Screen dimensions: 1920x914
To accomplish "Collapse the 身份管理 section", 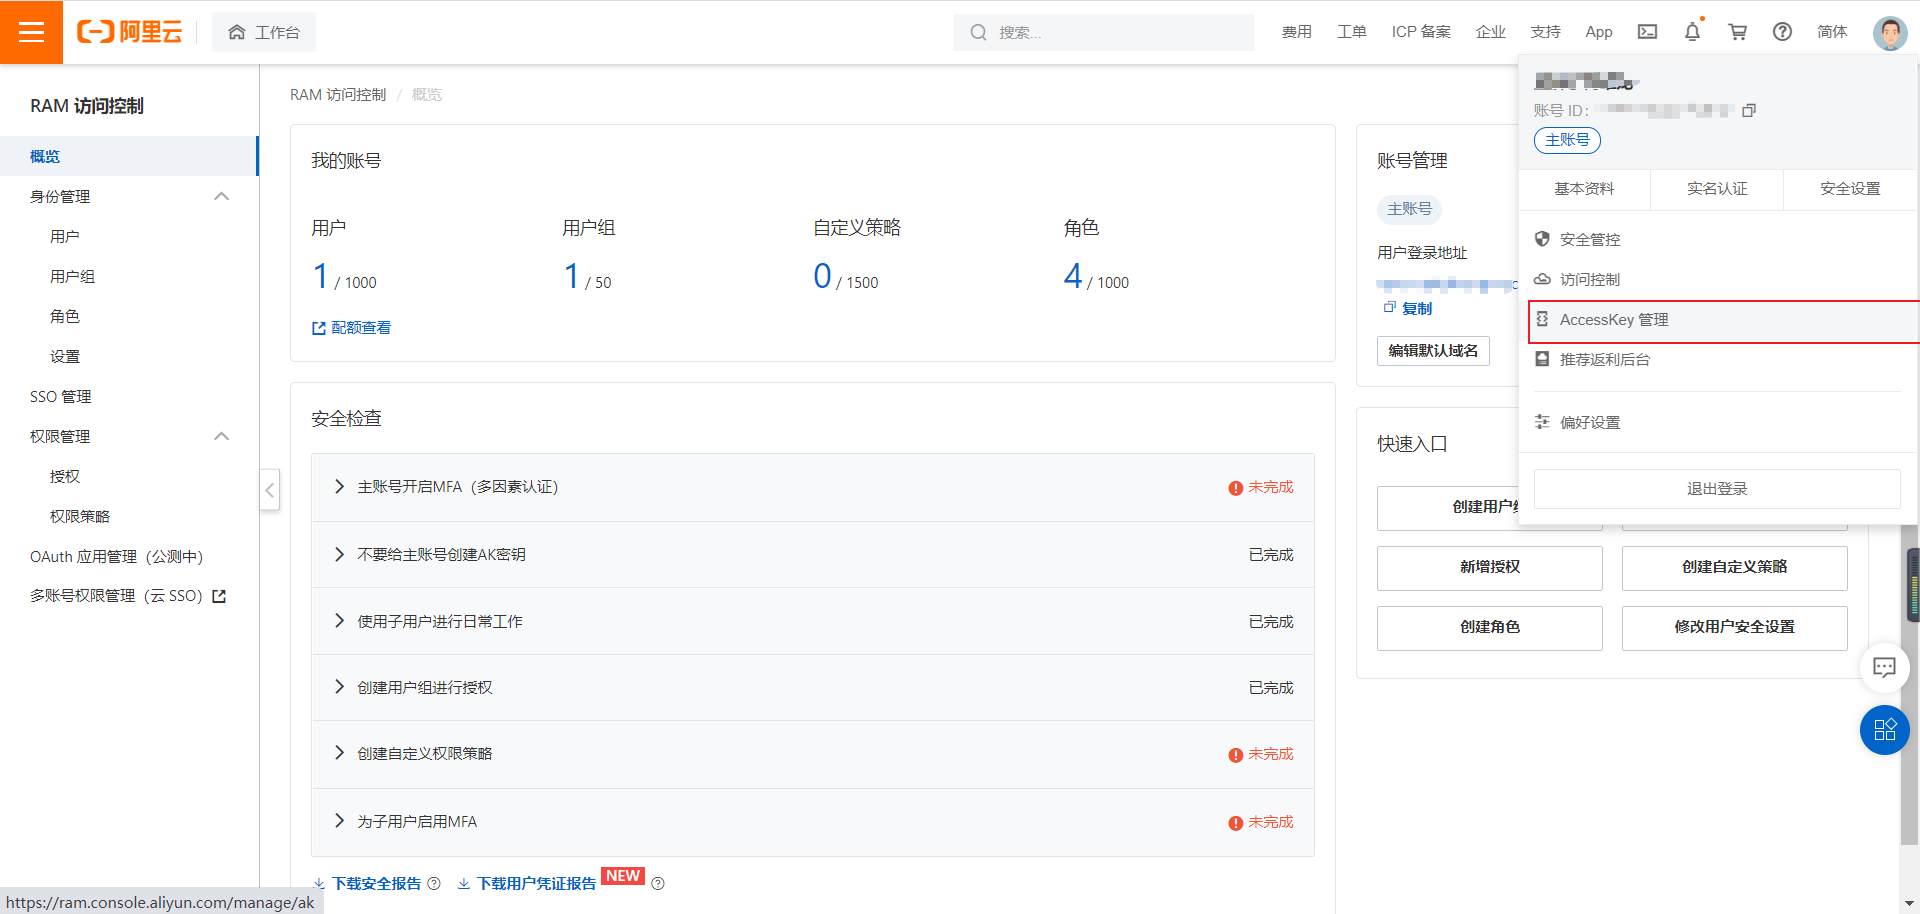I will click(222, 196).
